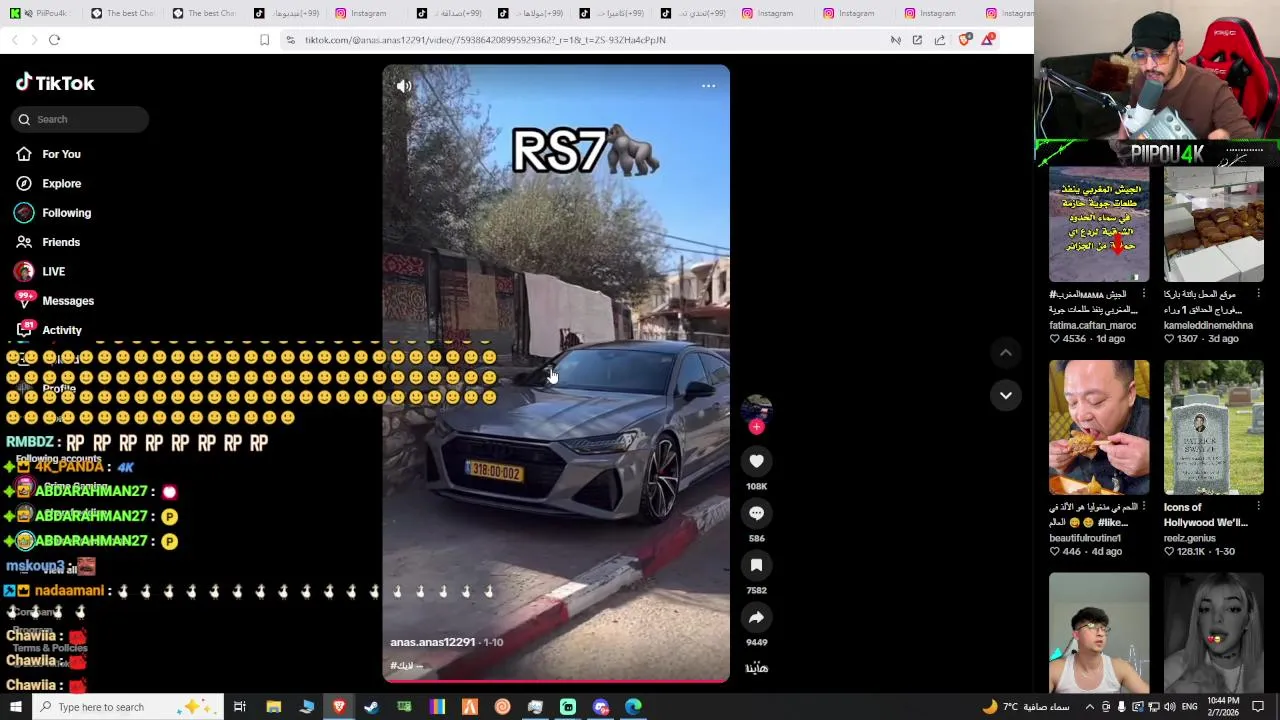The width and height of the screenshot is (1280, 720).
Task: Open Microsoft Edge from the taskbar
Action: (x=633, y=707)
